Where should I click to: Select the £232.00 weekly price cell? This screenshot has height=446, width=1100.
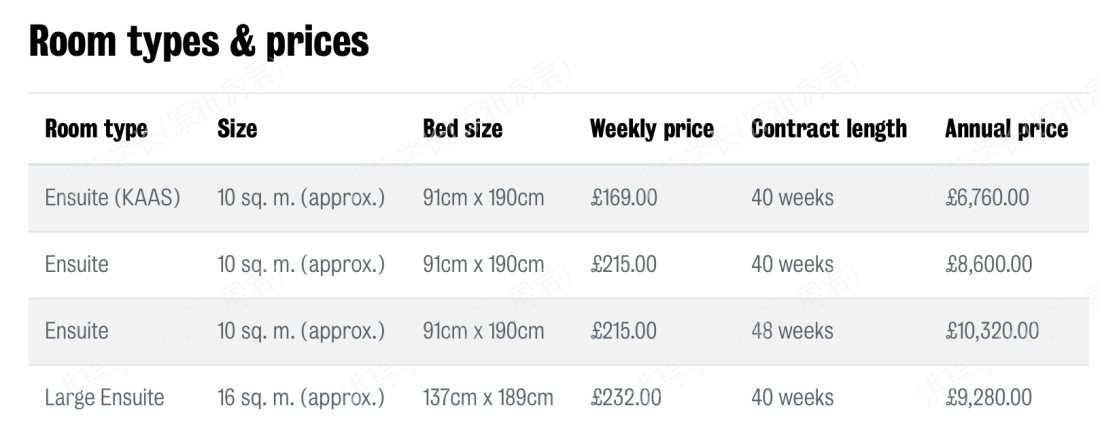[x=626, y=398]
